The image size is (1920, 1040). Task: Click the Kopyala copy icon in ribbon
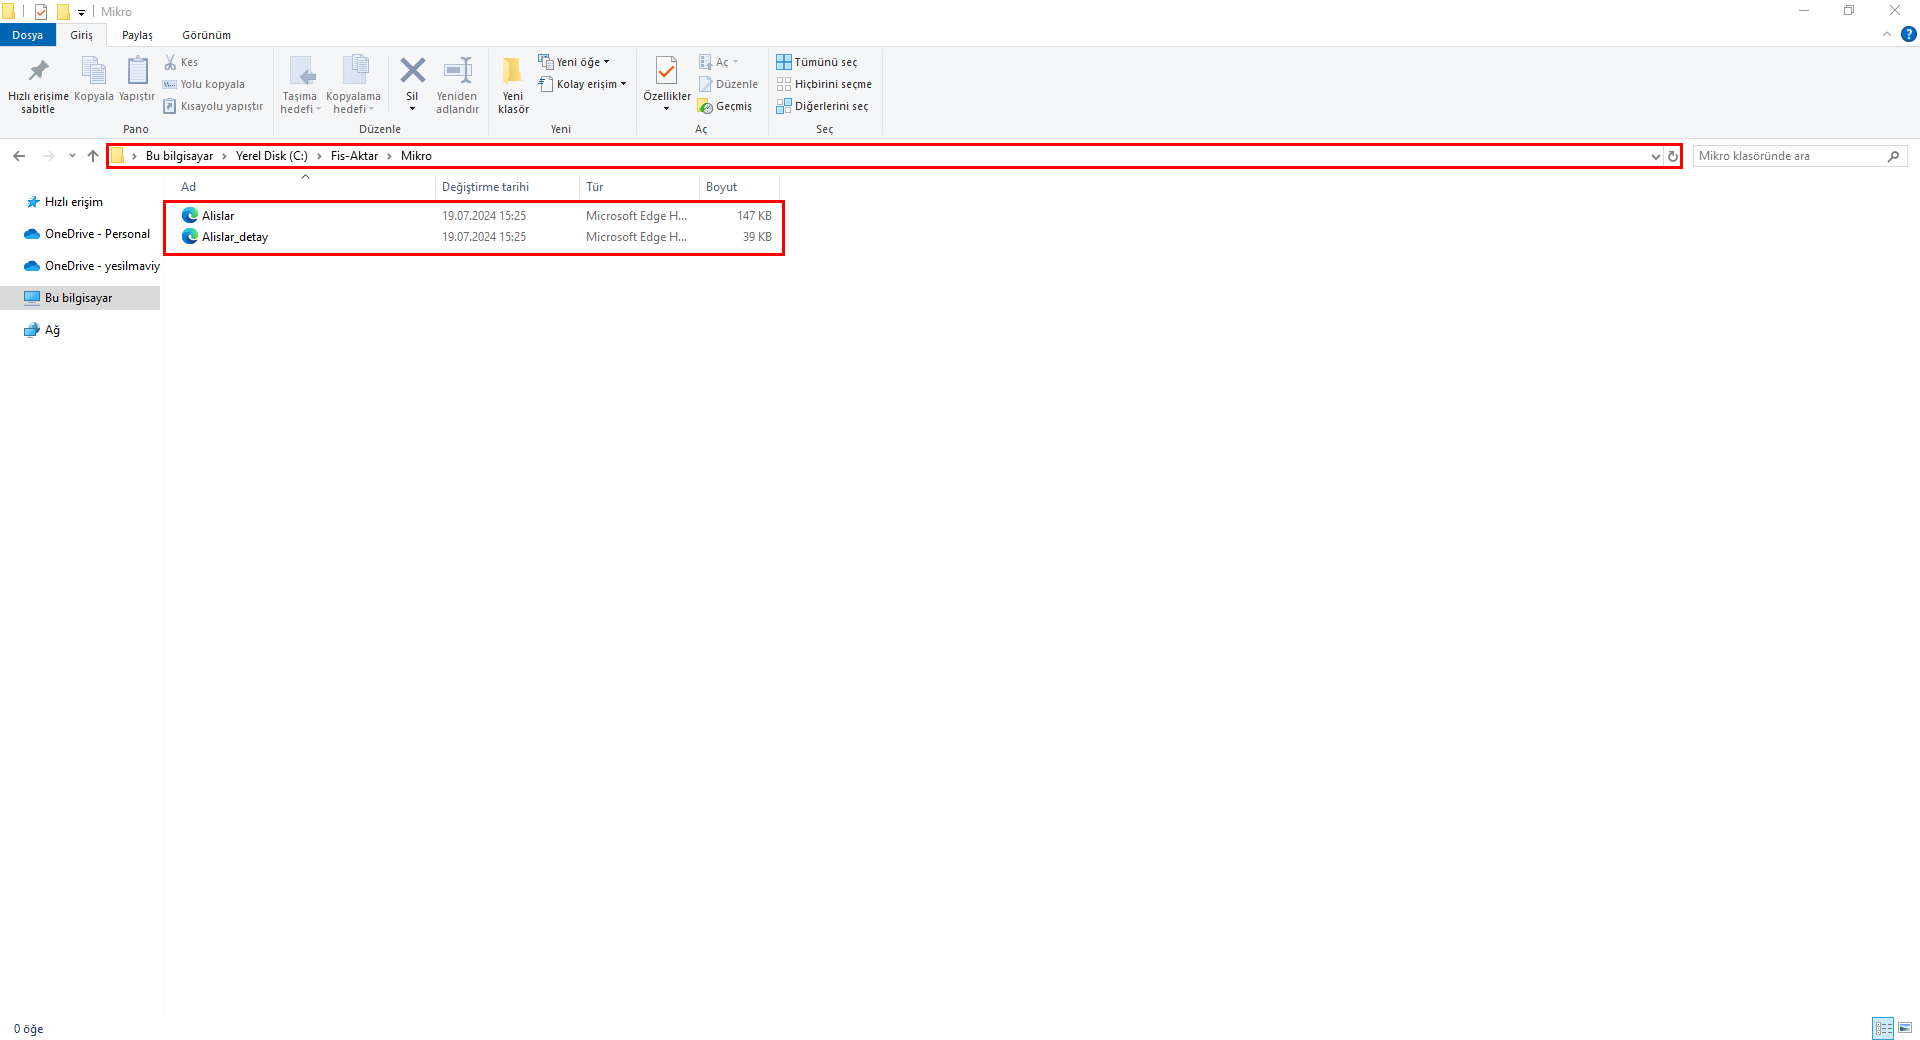[93, 72]
